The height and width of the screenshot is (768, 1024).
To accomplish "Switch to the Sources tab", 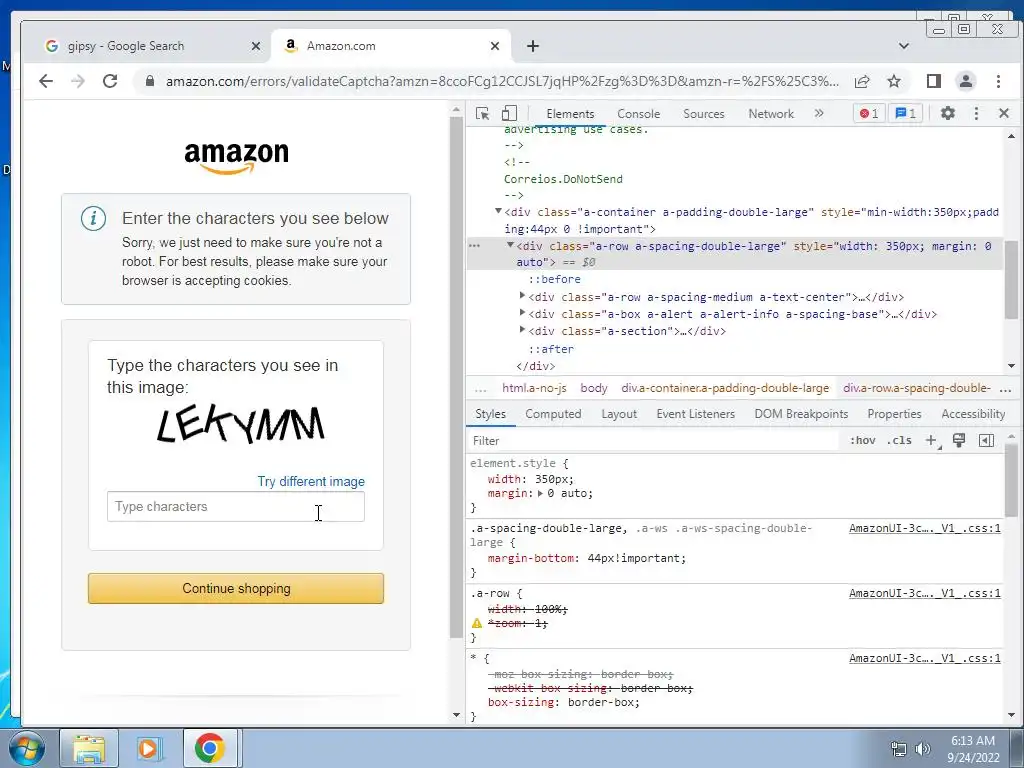I will (703, 114).
